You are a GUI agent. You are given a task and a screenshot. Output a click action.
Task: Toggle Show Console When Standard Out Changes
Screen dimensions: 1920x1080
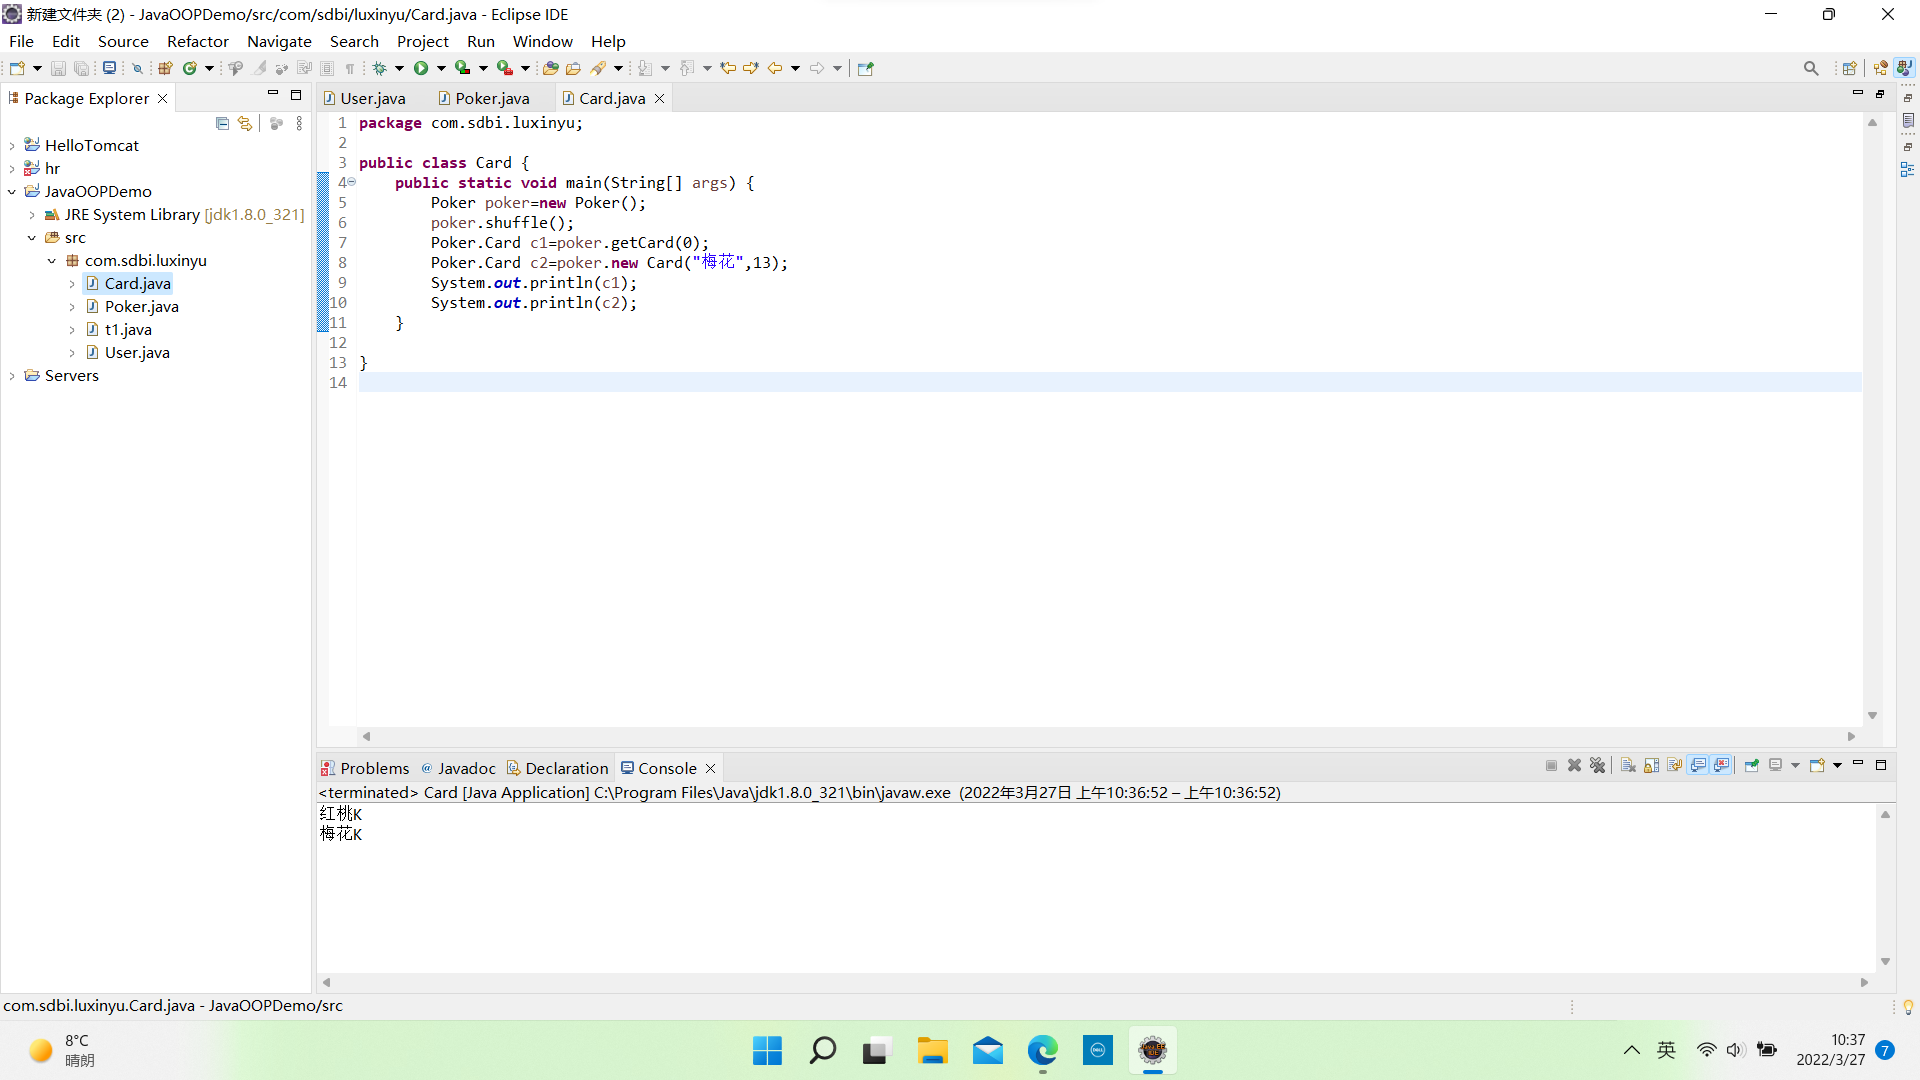coord(1698,766)
